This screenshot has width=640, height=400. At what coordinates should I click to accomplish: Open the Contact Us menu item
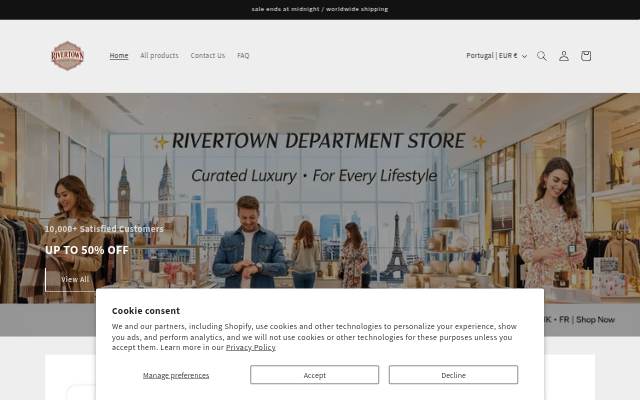click(x=207, y=56)
